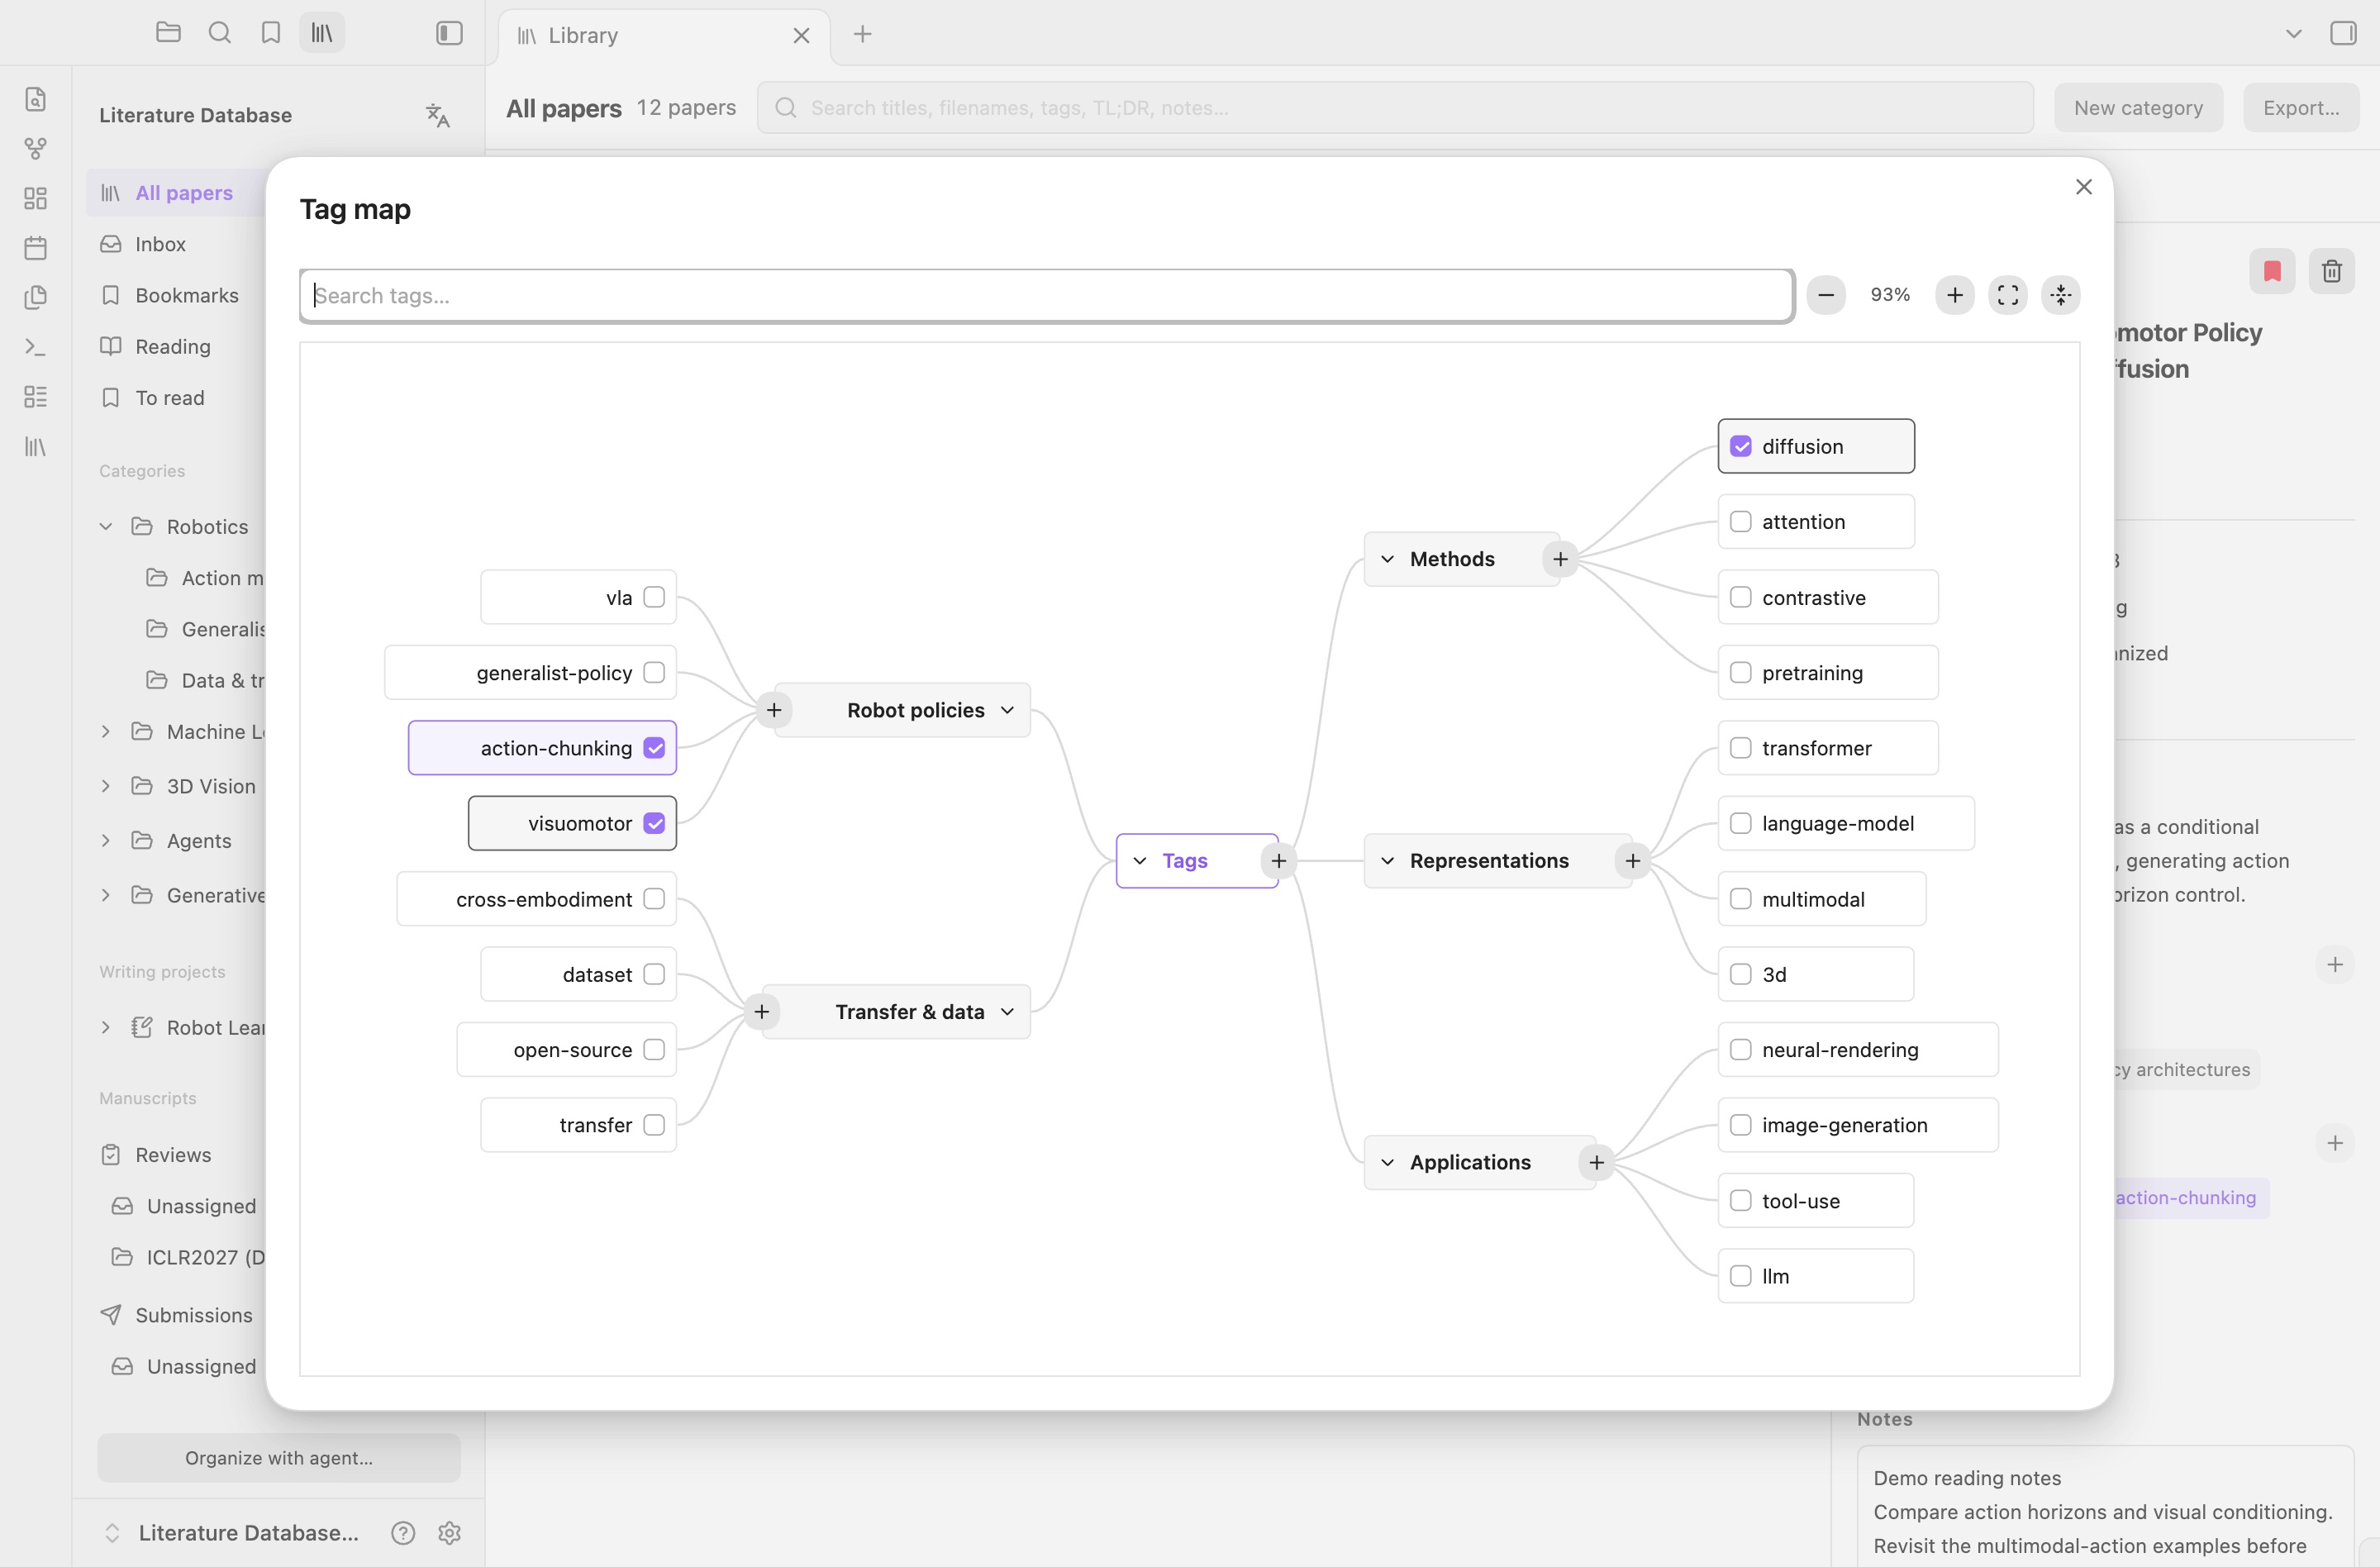
Task: Collapse the Methods group chevron
Action: pos(1387,559)
